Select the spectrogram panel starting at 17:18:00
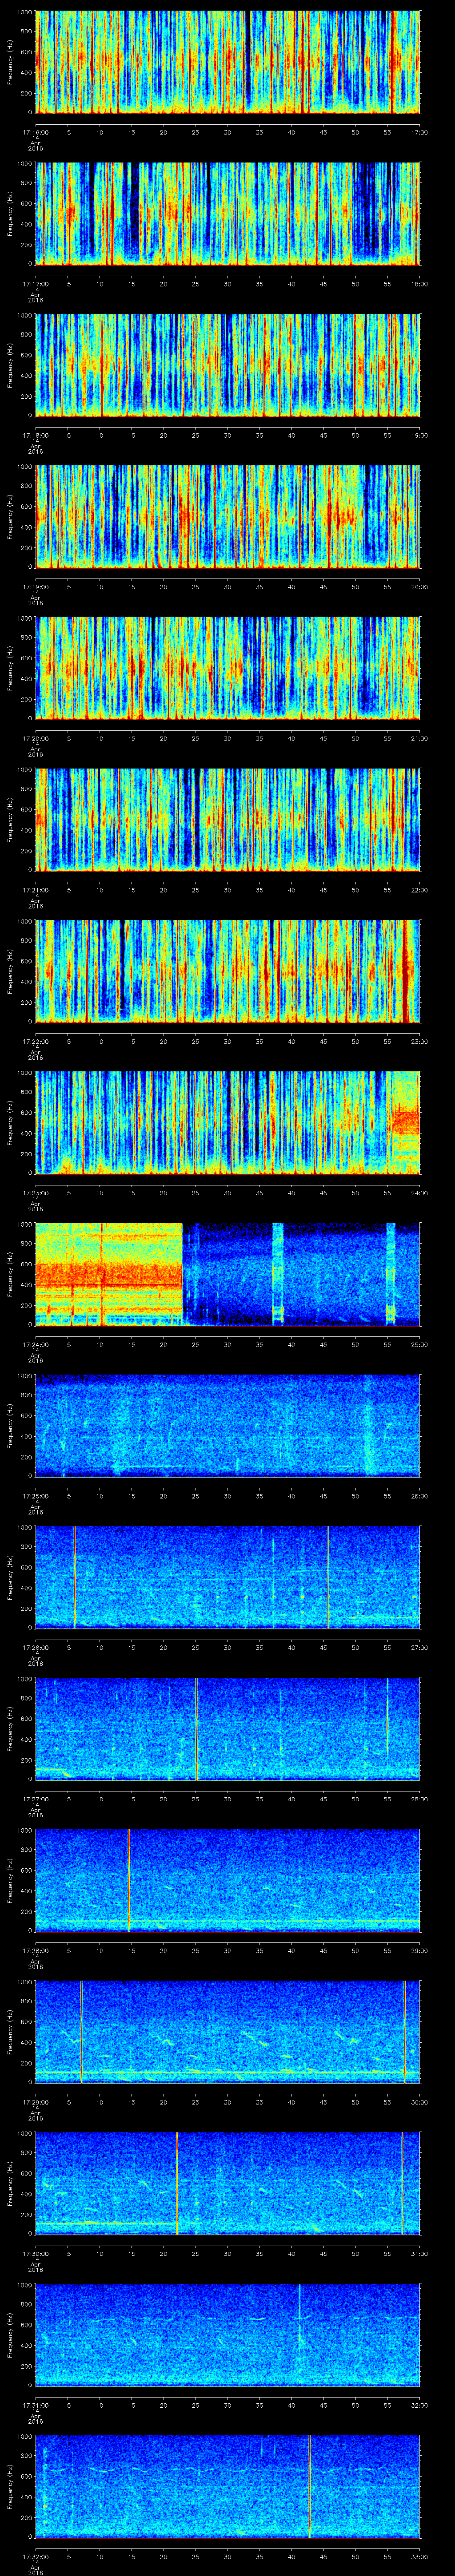455x2576 pixels. point(228,365)
